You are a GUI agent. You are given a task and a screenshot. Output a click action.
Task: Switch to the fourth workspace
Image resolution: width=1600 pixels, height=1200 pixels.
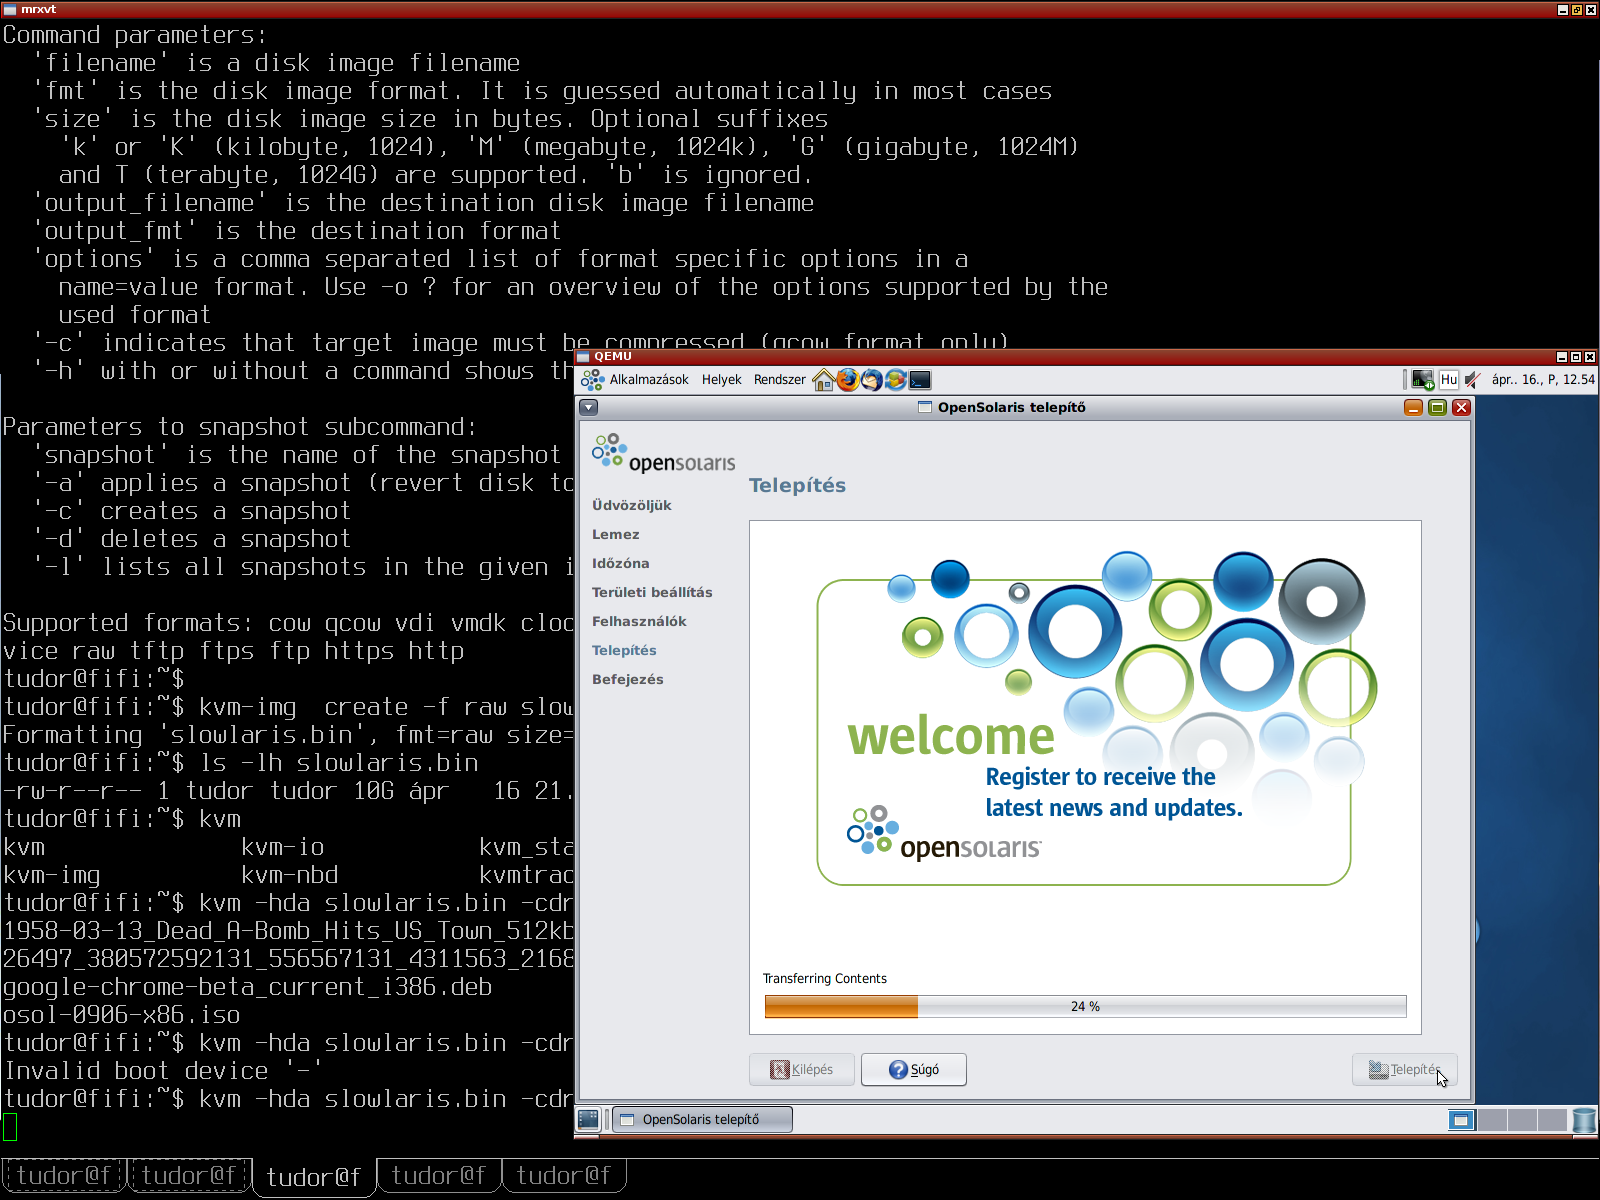click(1552, 1120)
